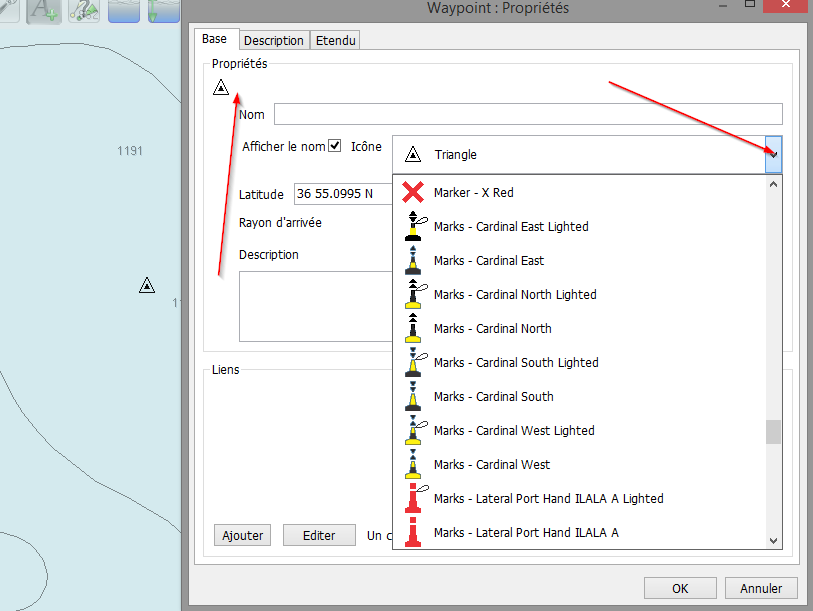Screen dimensions: 813x611
Task: Choose Marks - Cardinal East Lighted icon
Action: pyautogui.click(x=510, y=227)
